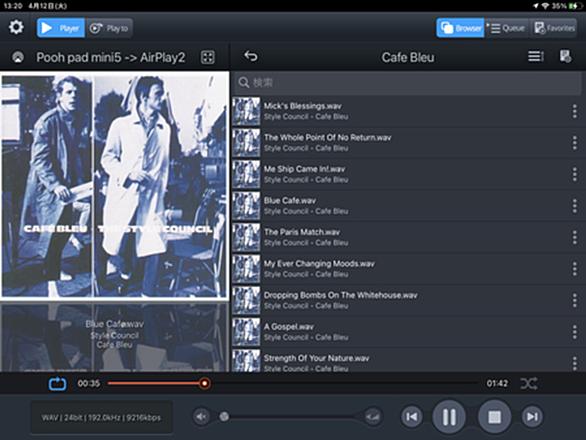Tap the Pooh pad mini5 -> AirPlay2 label
Viewport: 586px width, 440px height.
click(111, 58)
